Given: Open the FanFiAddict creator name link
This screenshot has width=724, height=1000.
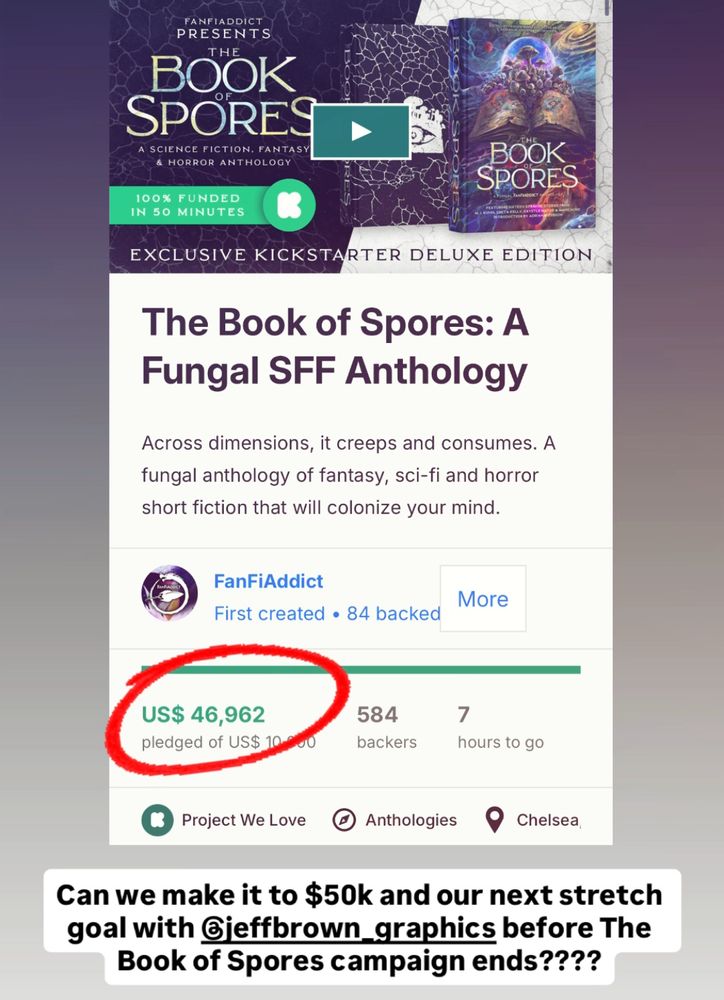Looking at the screenshot, I should pos(269,581).
